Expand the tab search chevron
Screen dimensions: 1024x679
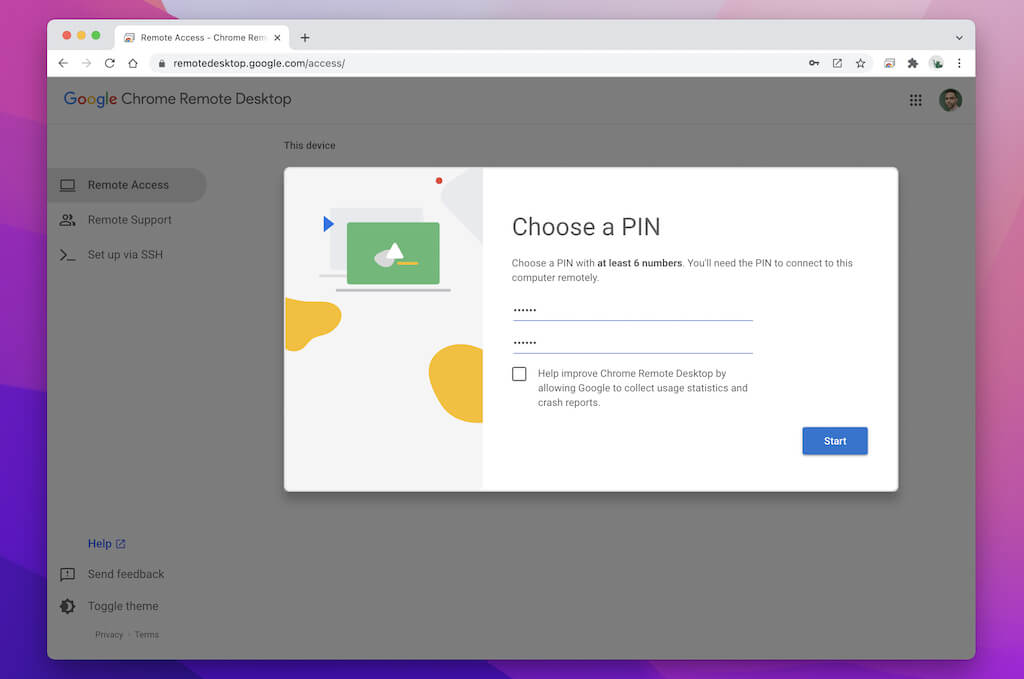959,38
